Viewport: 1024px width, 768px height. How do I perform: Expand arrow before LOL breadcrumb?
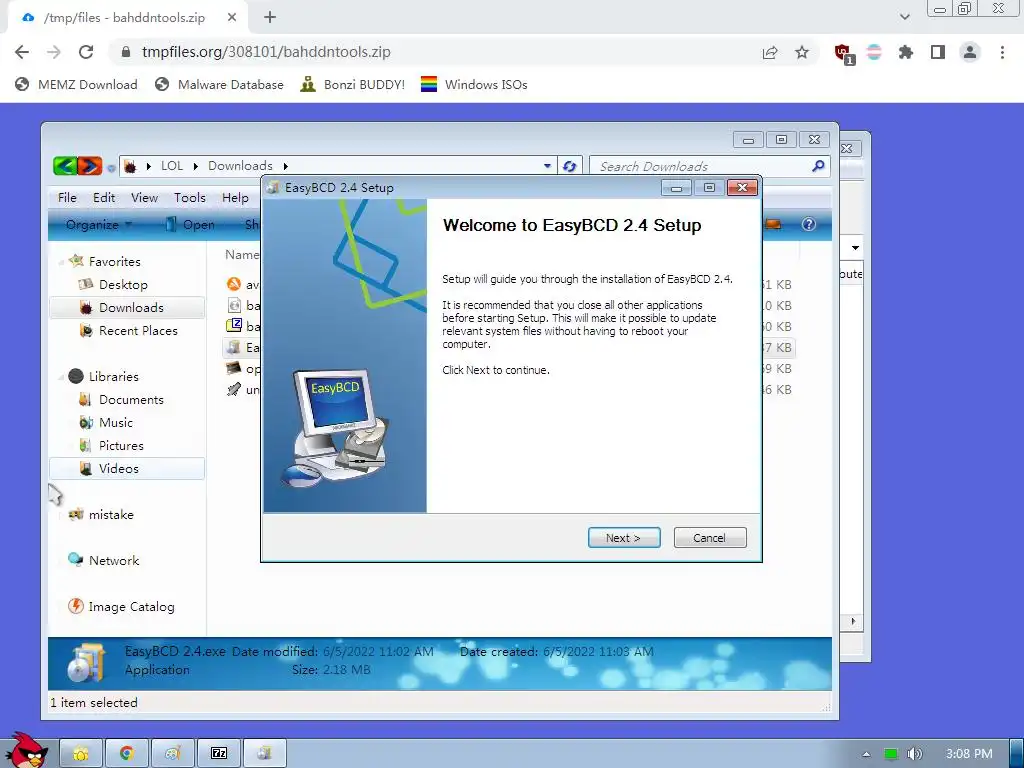point(149,167)
